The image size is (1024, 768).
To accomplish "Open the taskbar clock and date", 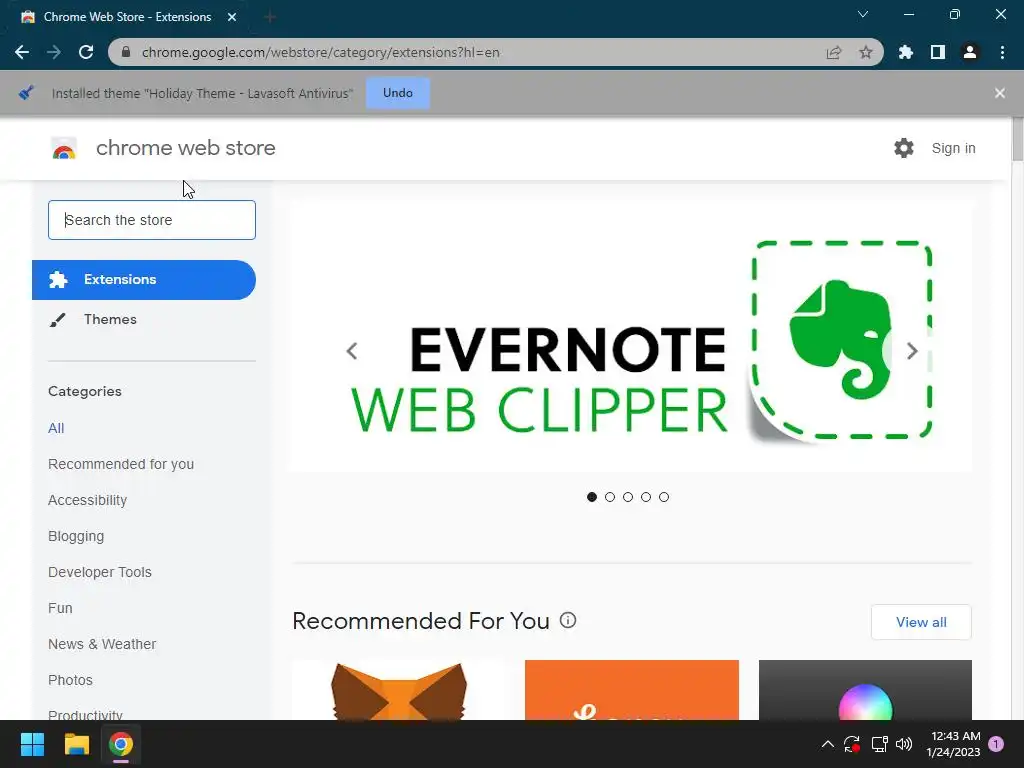I will click(x=953, y=744).
